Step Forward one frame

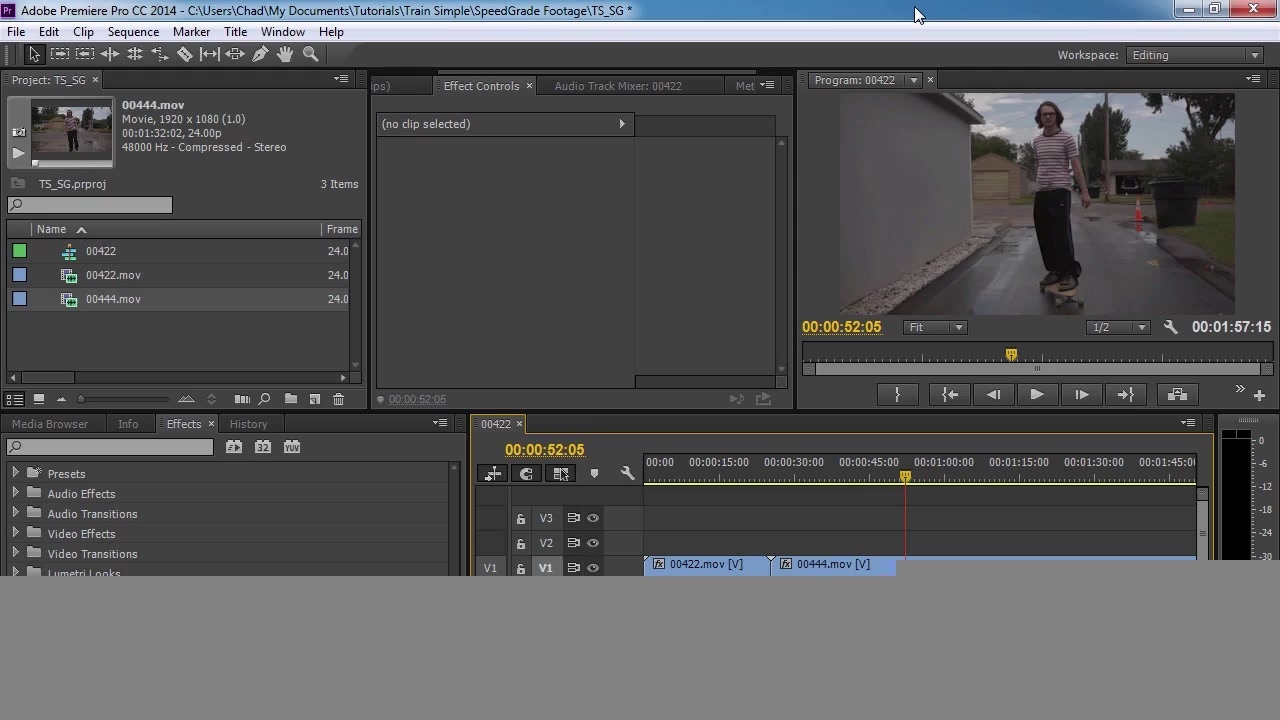pos(1081,395)
